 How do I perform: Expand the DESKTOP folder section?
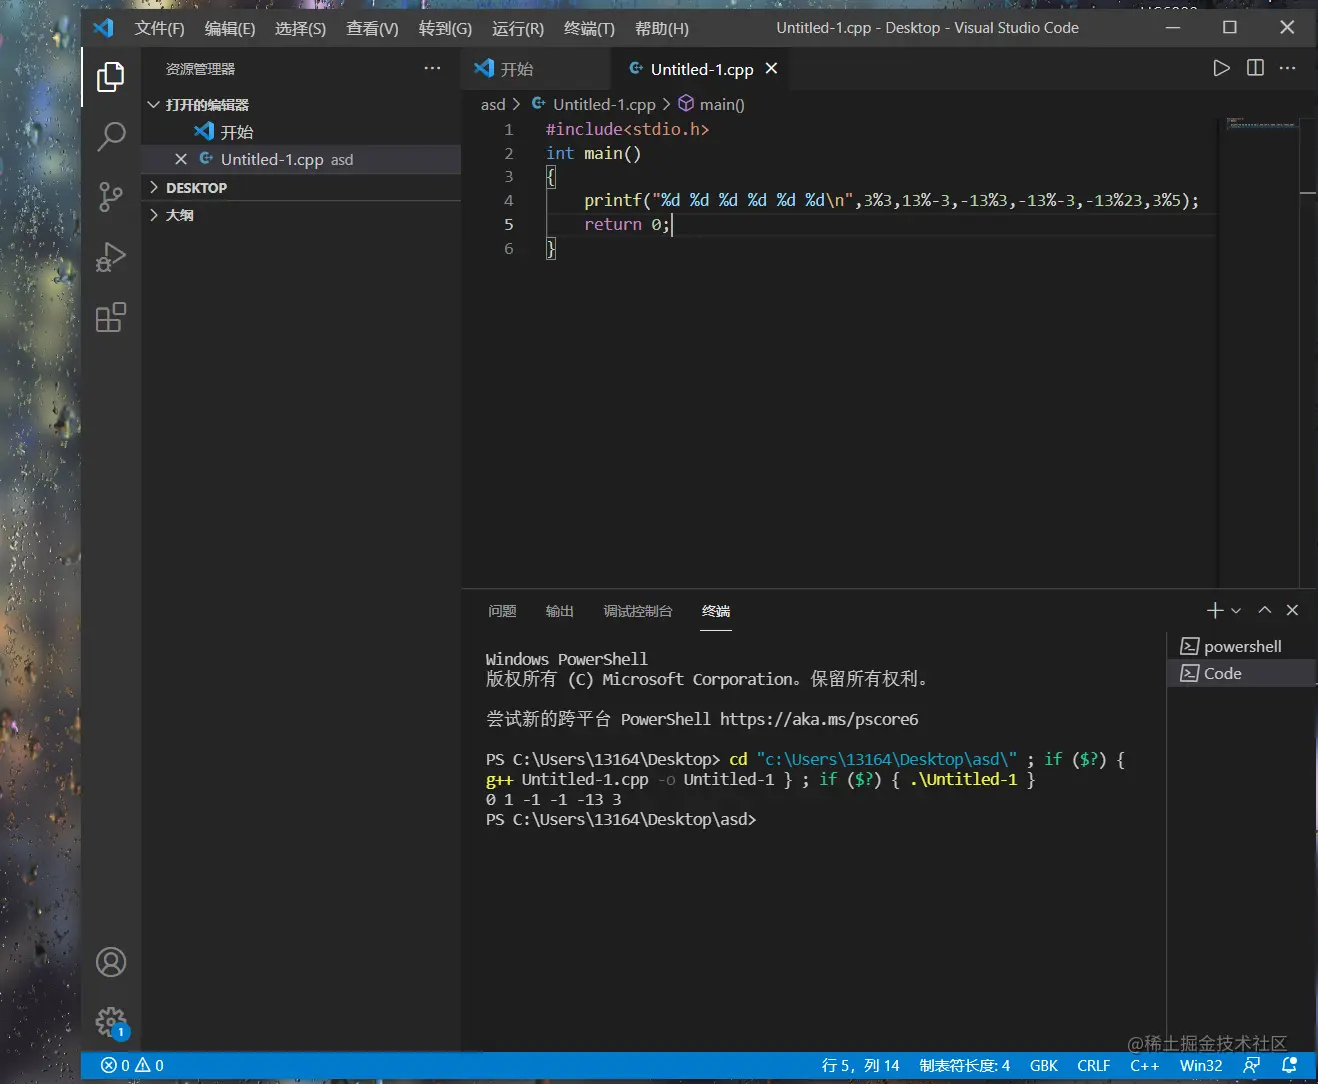(x=301, y=187)
